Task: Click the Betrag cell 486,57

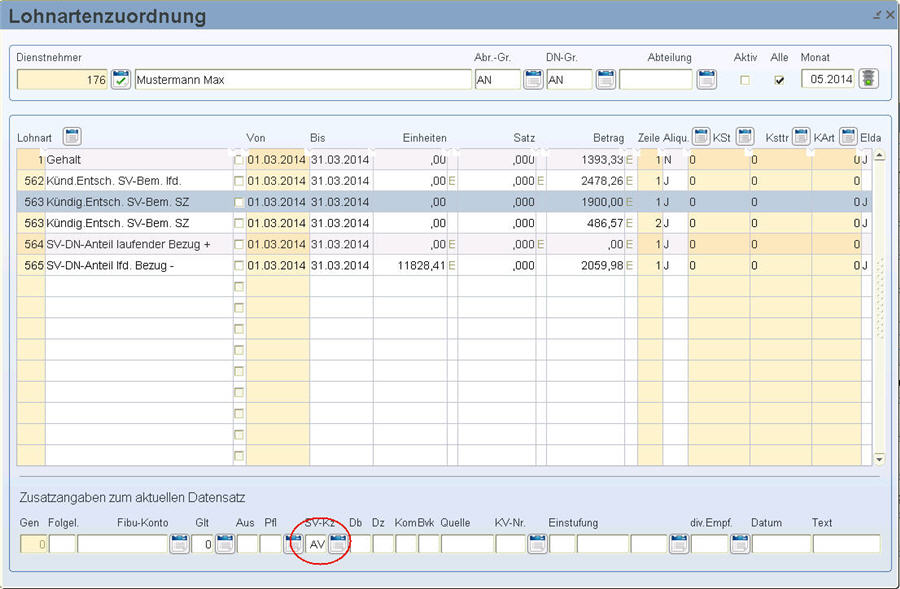Action: (585, 223)
